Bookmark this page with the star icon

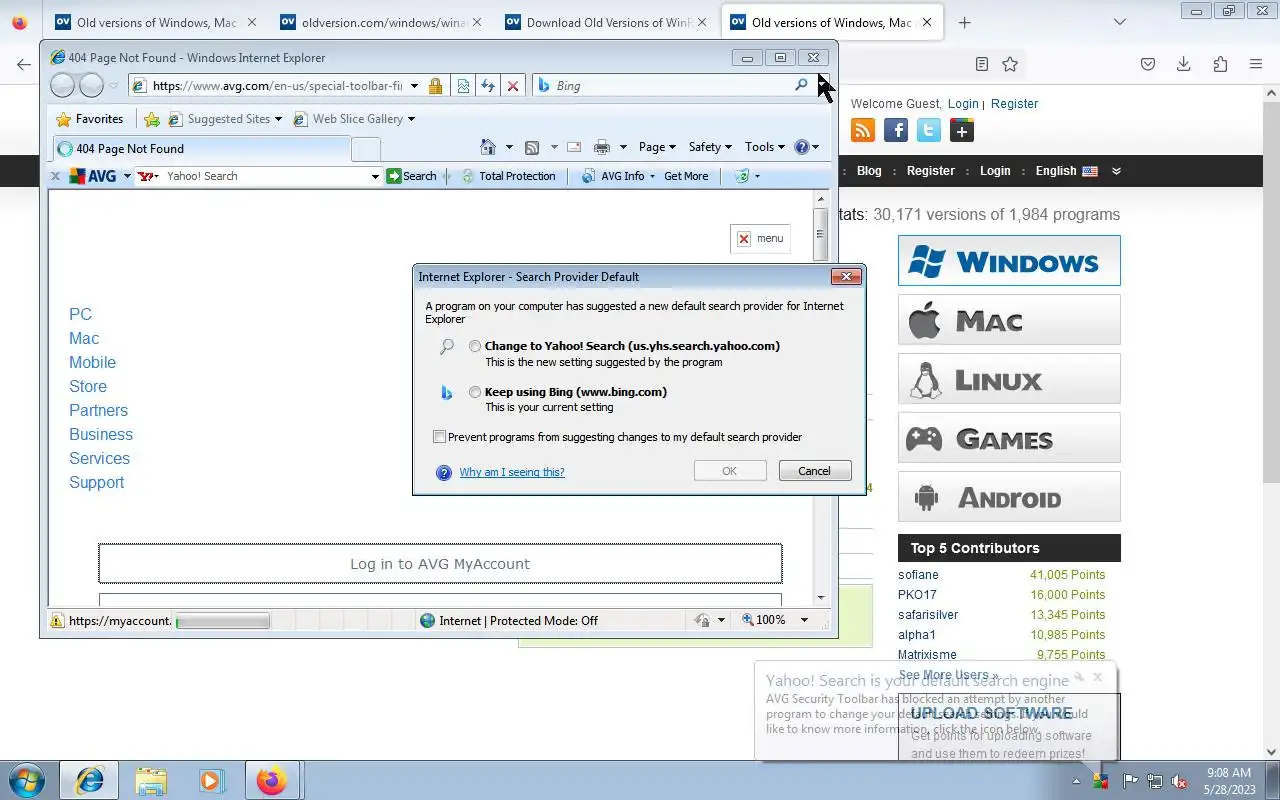[x=1010, y=64]
